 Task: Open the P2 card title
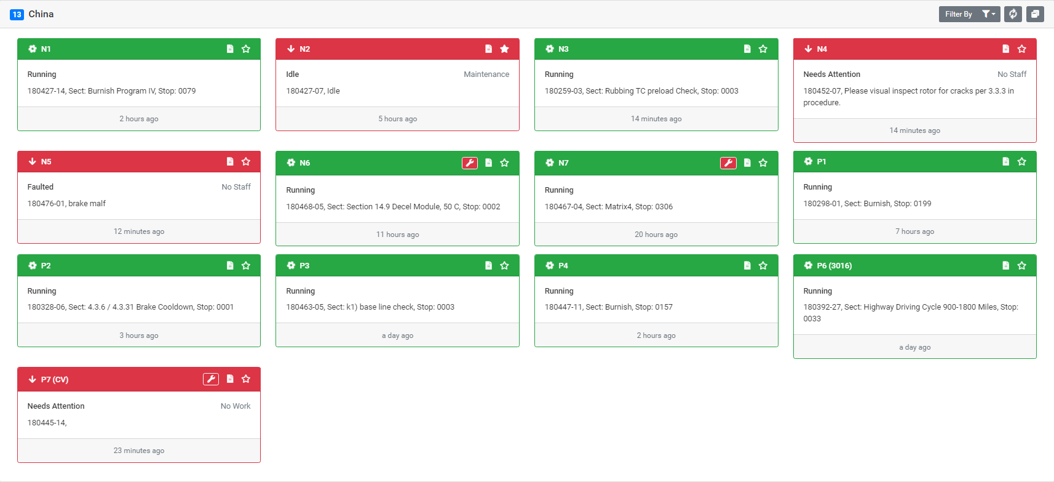[x=46, y=266]
